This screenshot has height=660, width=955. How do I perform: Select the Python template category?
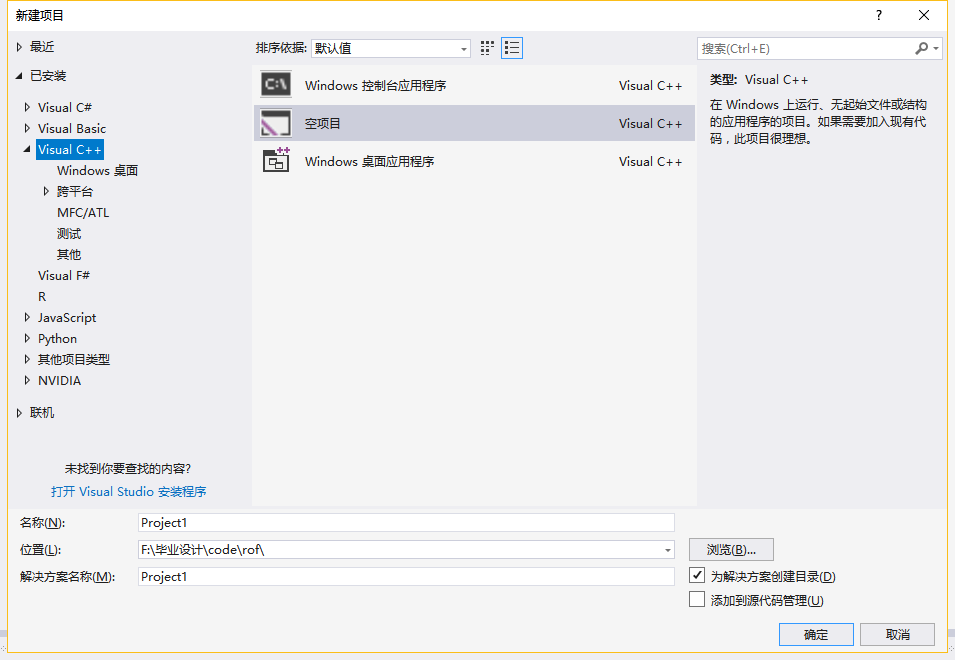(57, 338)
